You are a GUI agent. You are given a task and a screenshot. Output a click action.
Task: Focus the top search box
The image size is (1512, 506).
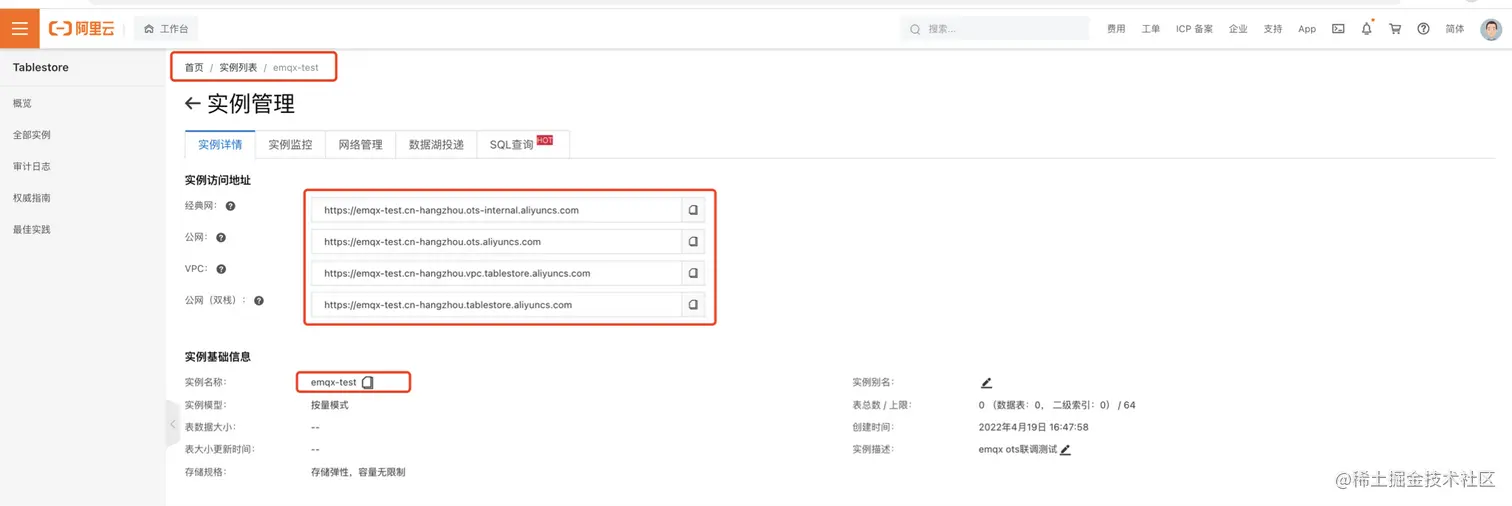tap(994, 29)
